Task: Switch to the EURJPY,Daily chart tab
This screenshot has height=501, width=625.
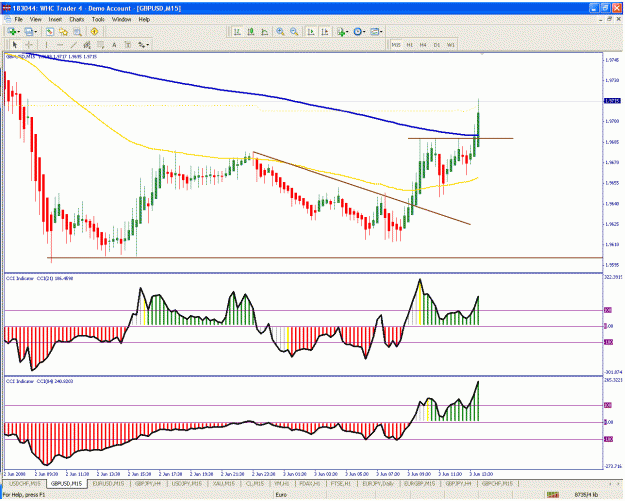Action: click(x=378, y=483)
